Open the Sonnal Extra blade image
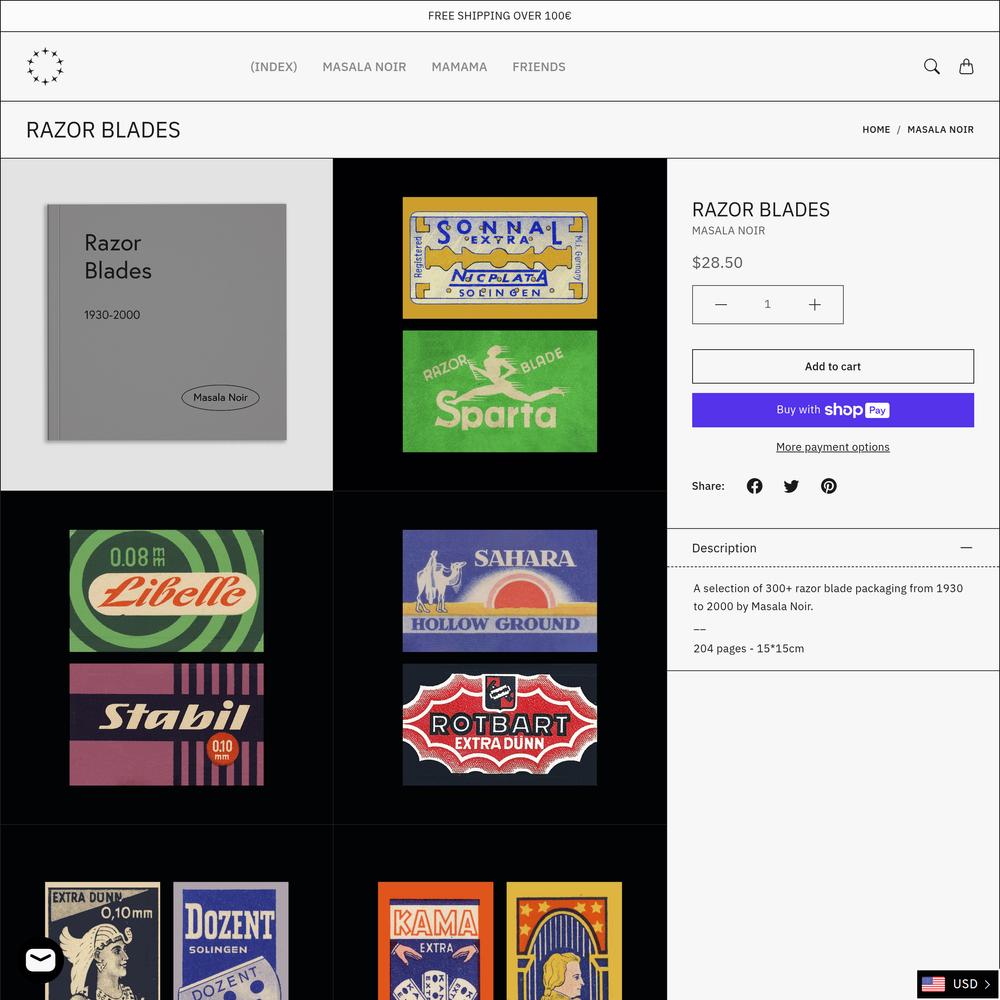The width and height of the screenshot is (1000, 1000). point(500,258)
